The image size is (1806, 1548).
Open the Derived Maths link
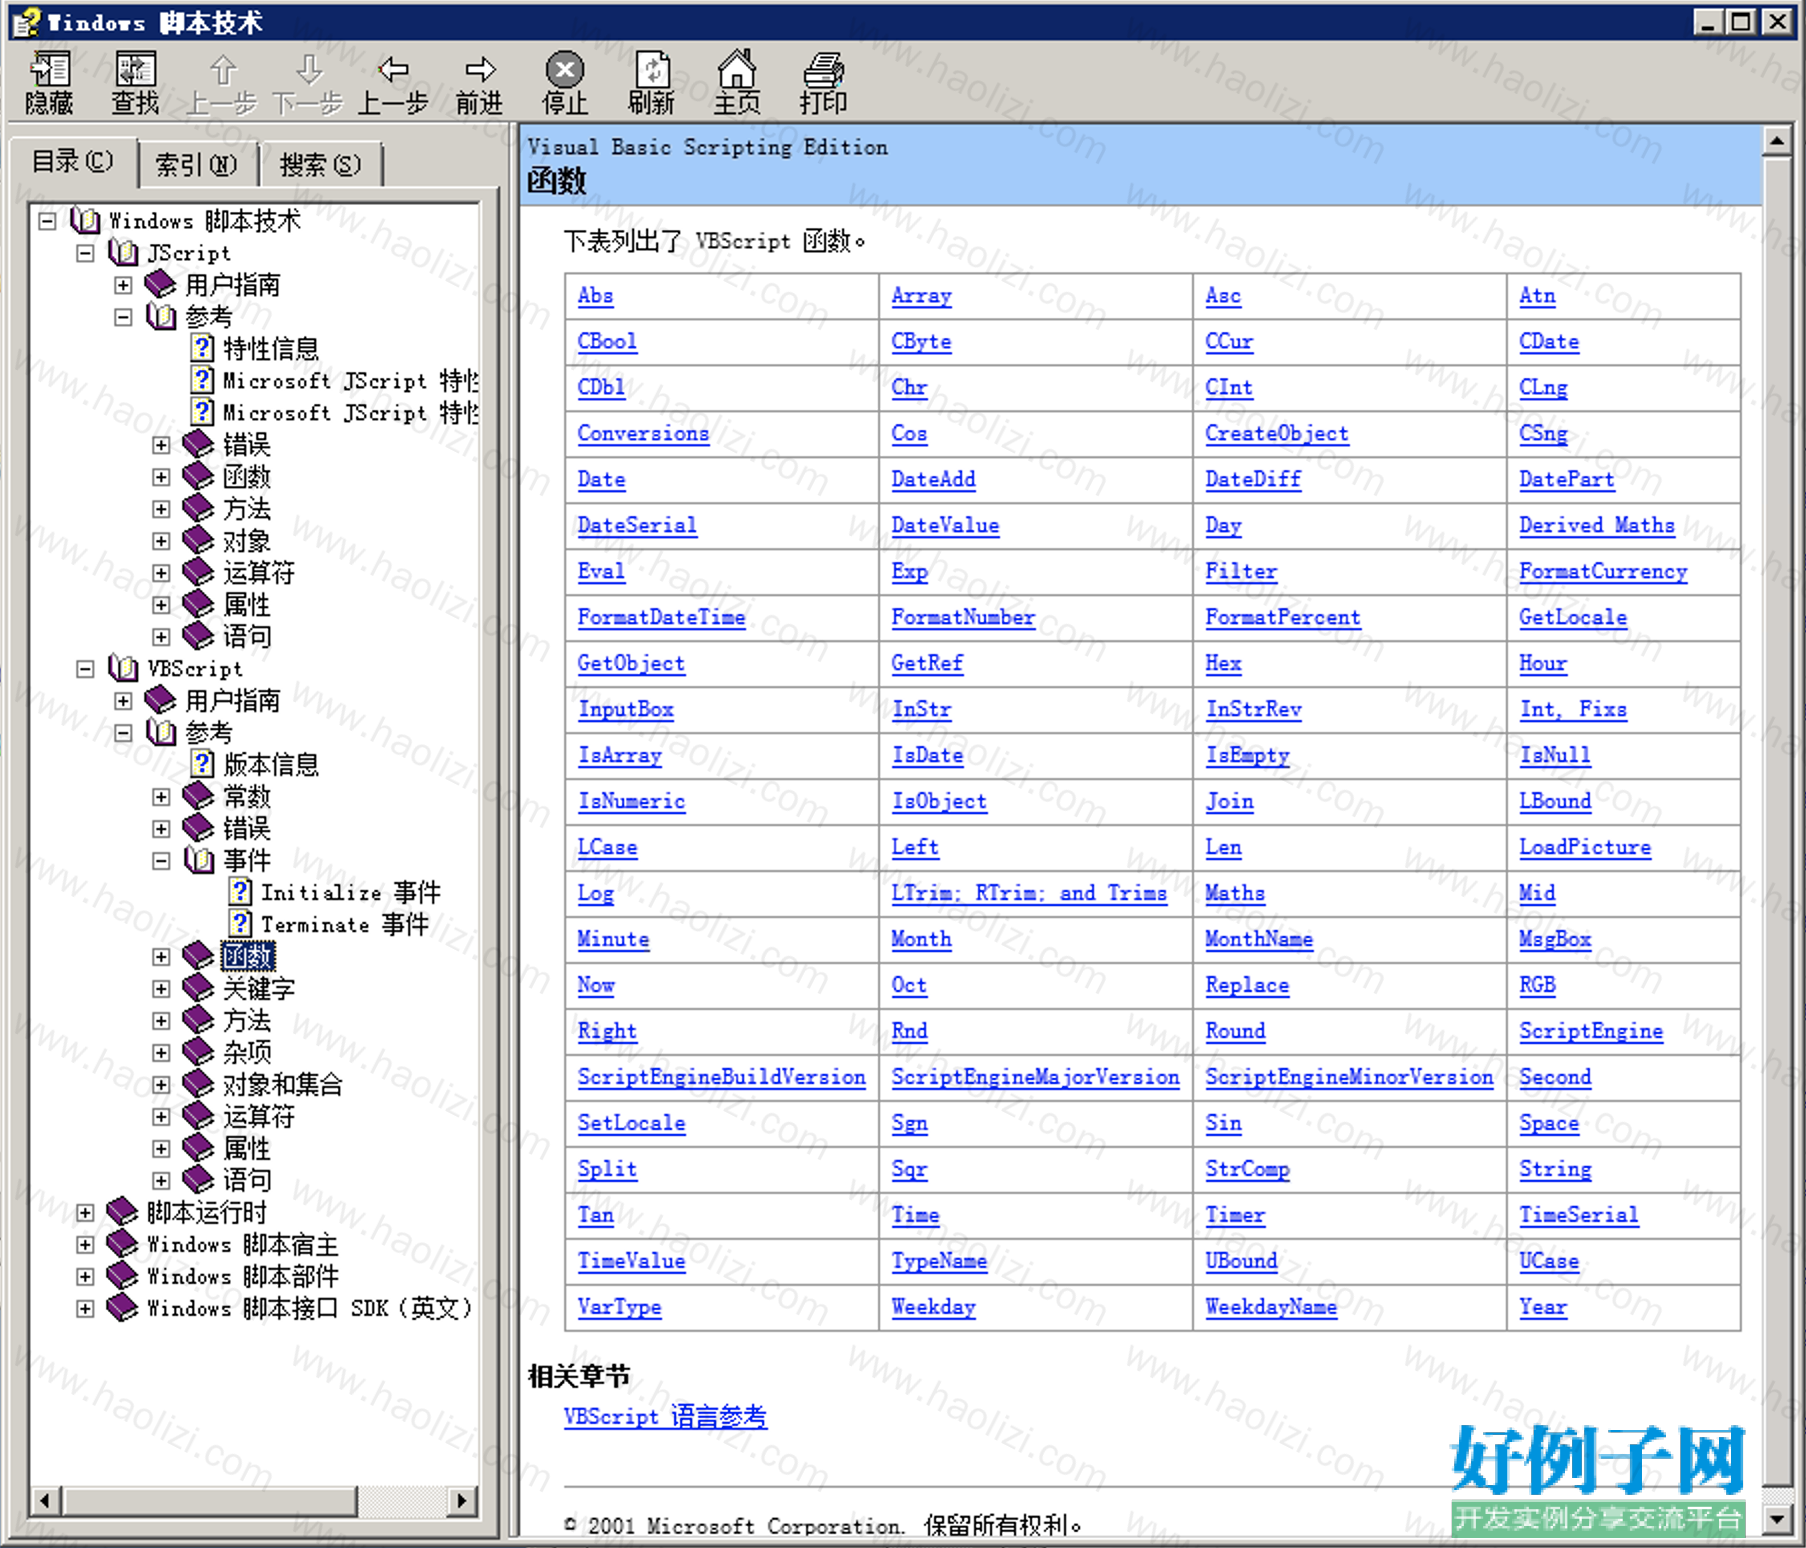tap(1596, 526)
